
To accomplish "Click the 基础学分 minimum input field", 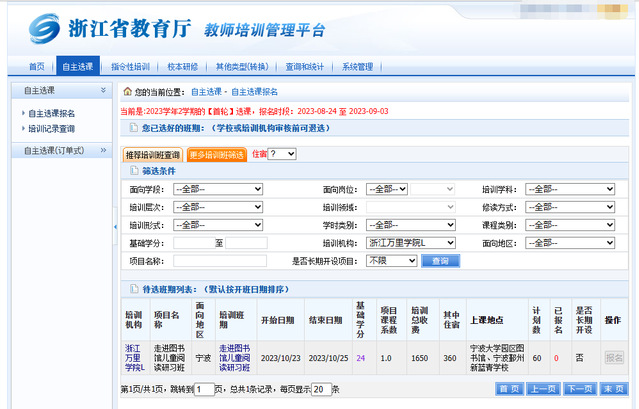I will (194, 243).
